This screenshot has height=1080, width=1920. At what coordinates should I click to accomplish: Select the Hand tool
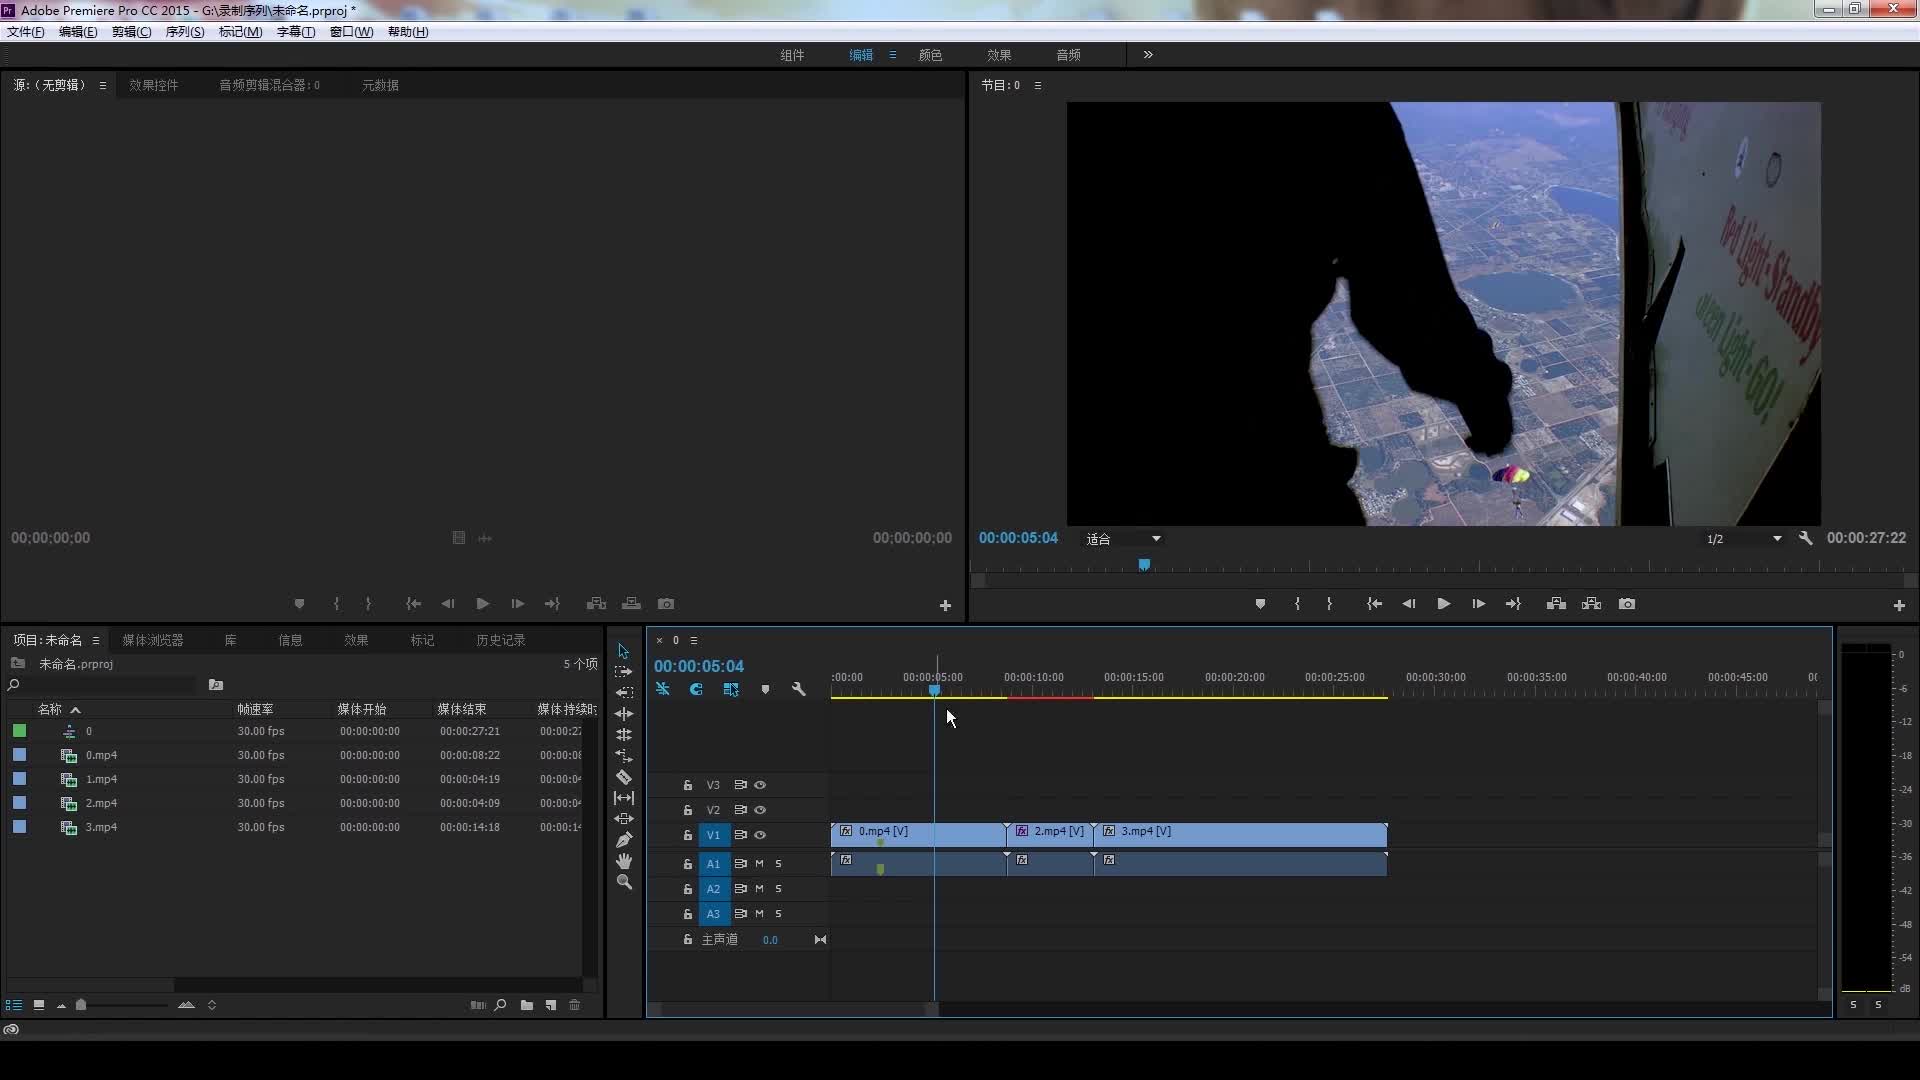[x=623, y=860]
